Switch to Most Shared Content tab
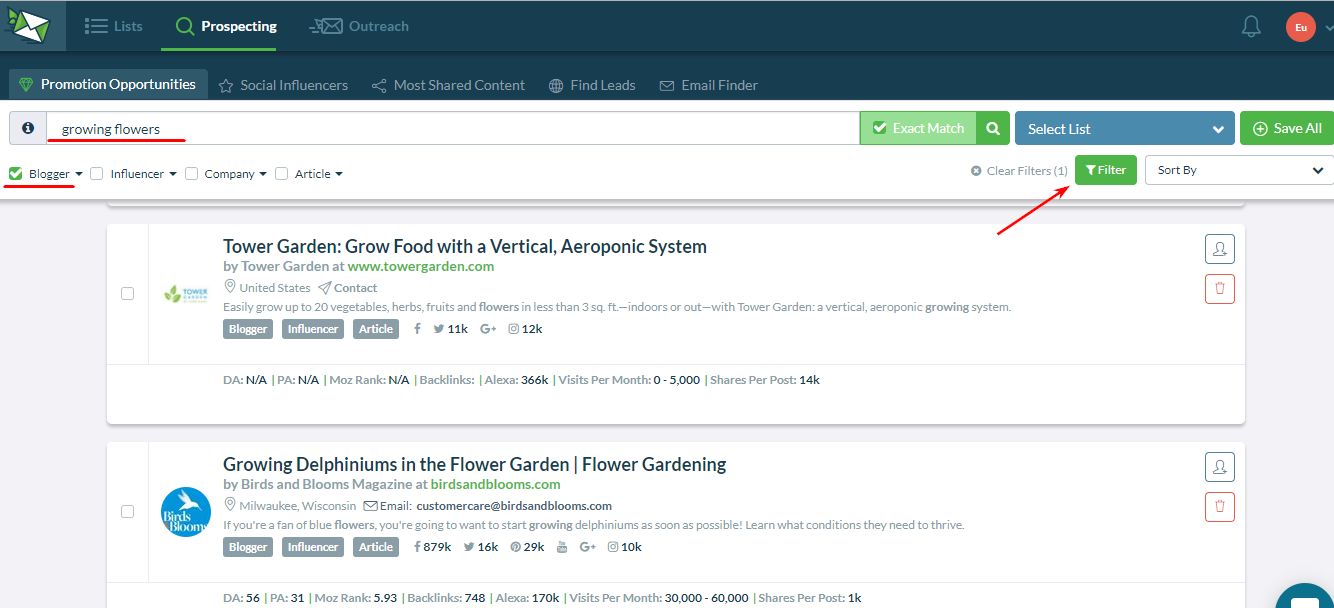 point(448,85)
